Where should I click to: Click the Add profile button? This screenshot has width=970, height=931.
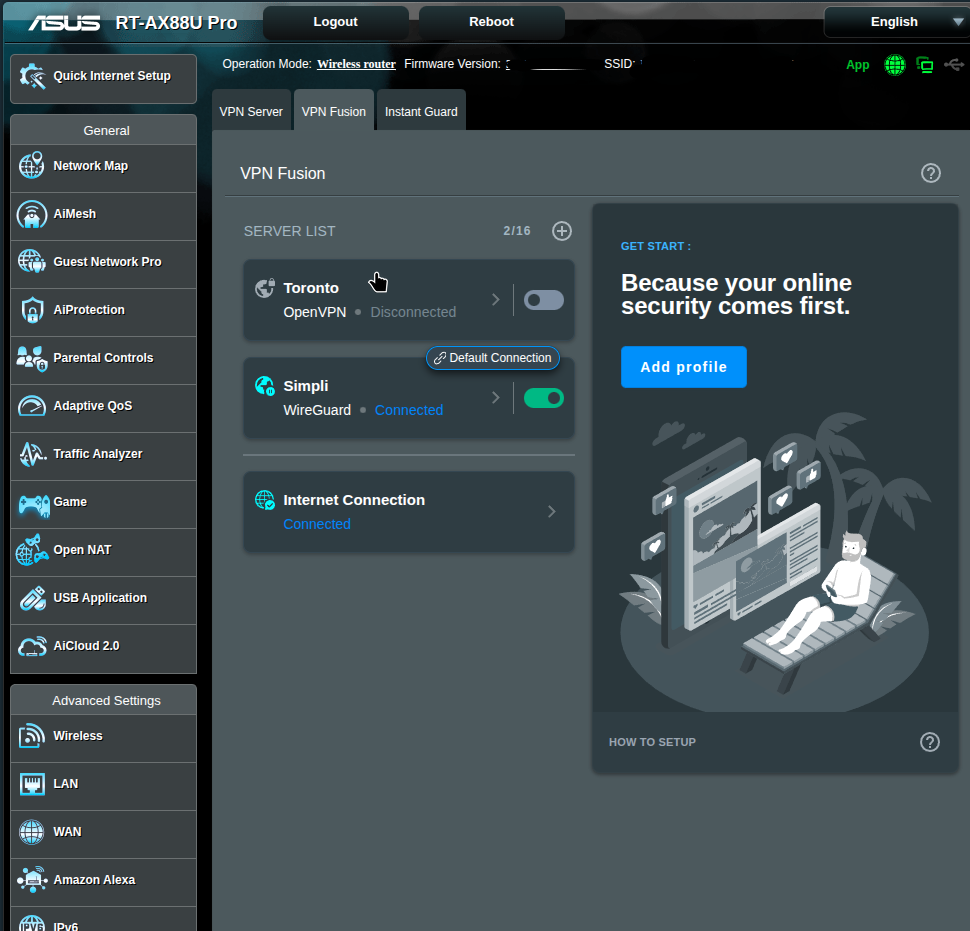684,367
